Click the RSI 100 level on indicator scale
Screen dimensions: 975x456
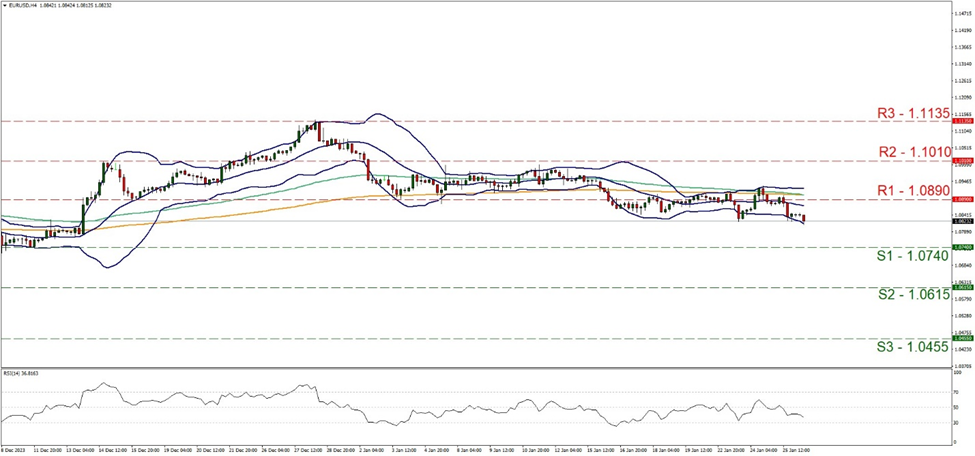pos(956,372)
